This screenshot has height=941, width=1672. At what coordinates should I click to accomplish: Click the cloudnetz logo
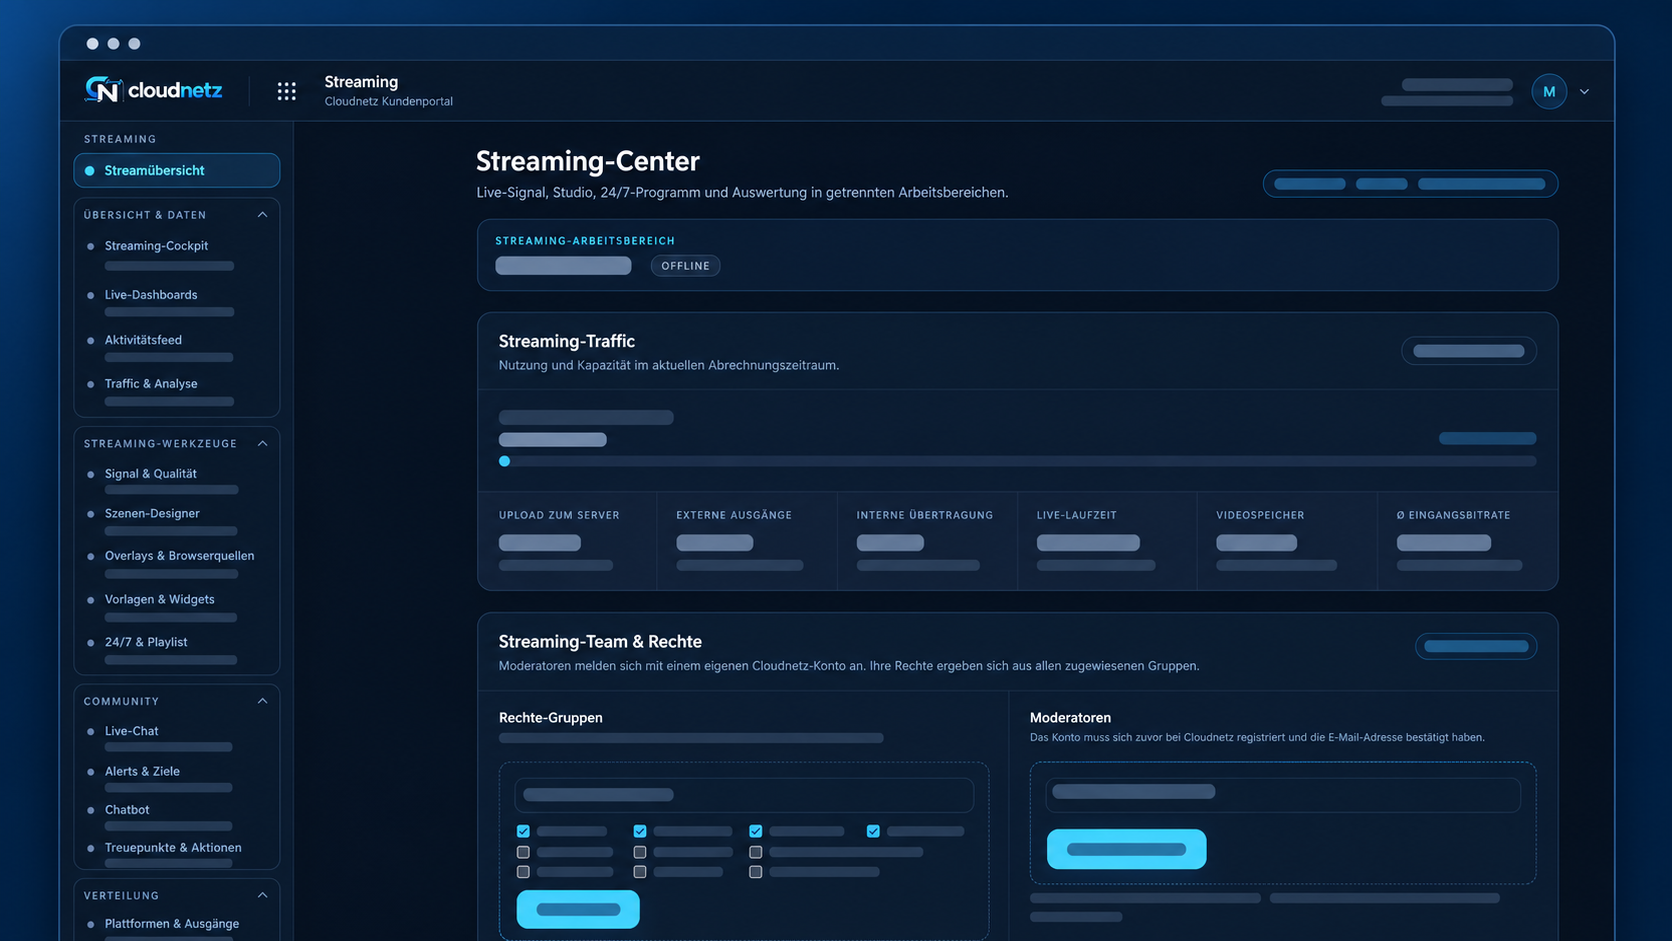coord(154,90)
